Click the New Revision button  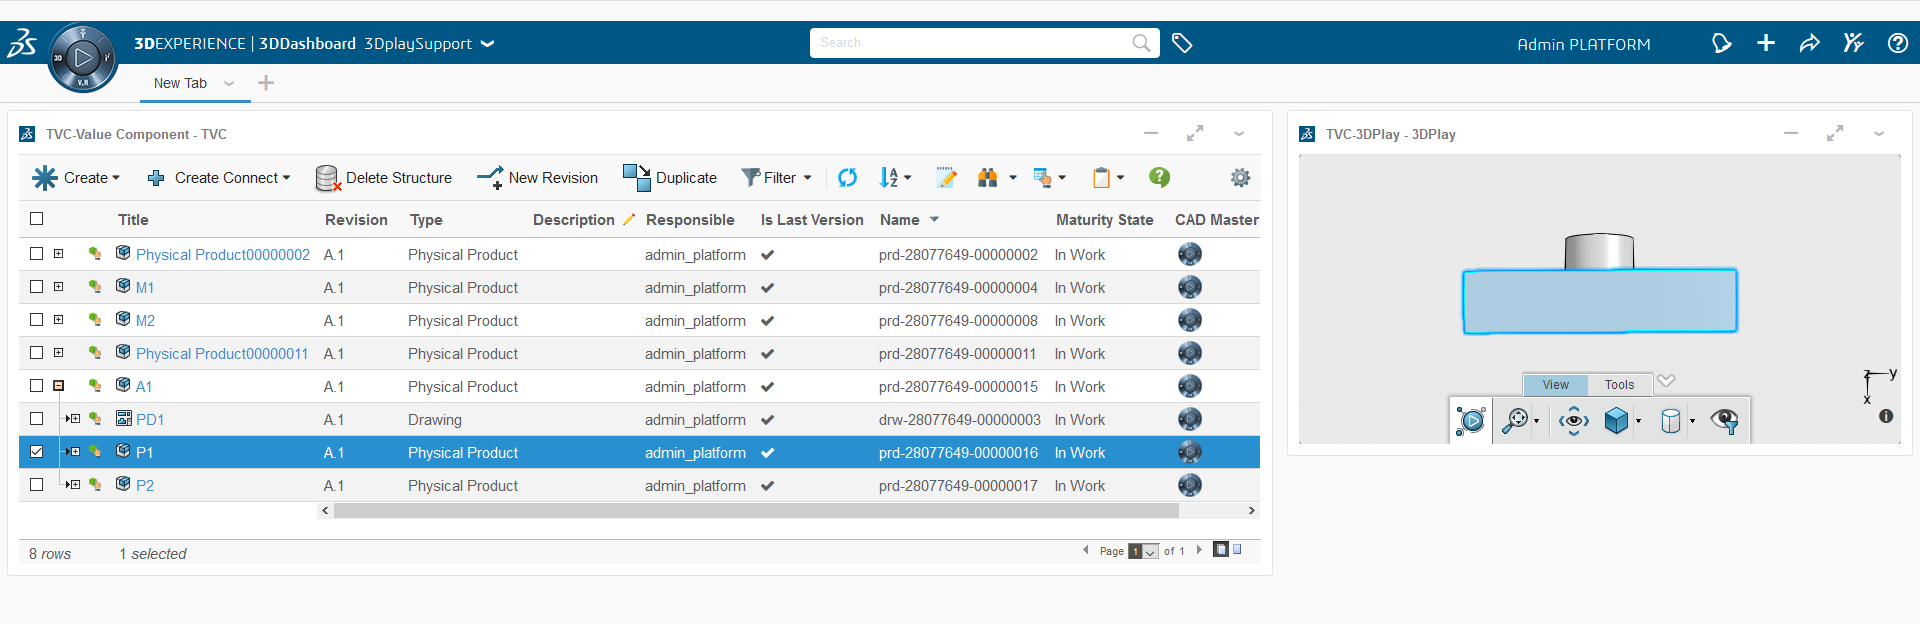click(538, 178)
